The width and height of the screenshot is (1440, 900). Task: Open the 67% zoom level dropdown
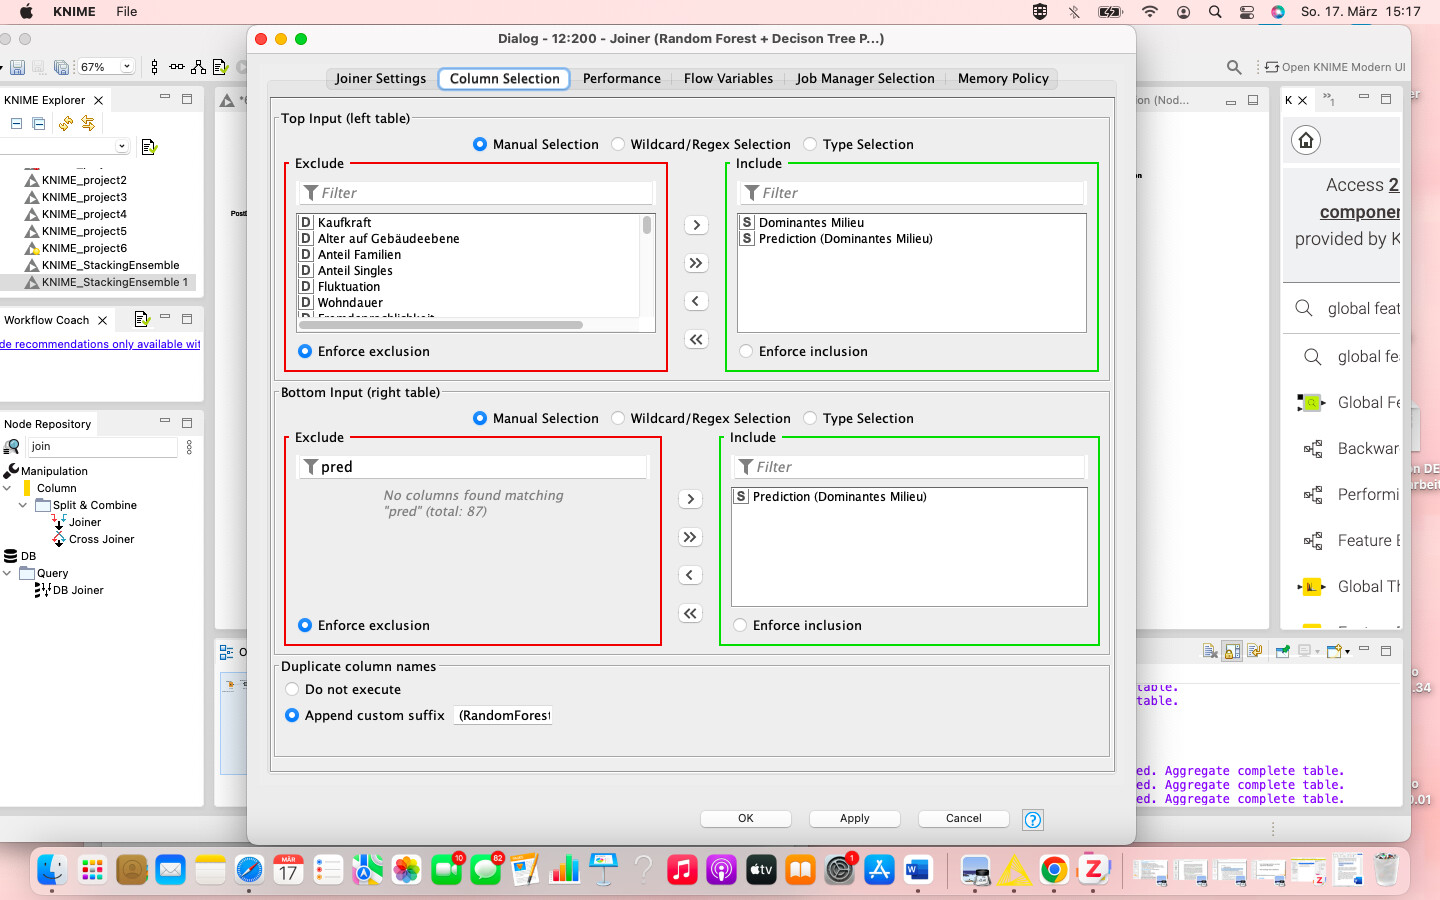click(x=127, y=67)
